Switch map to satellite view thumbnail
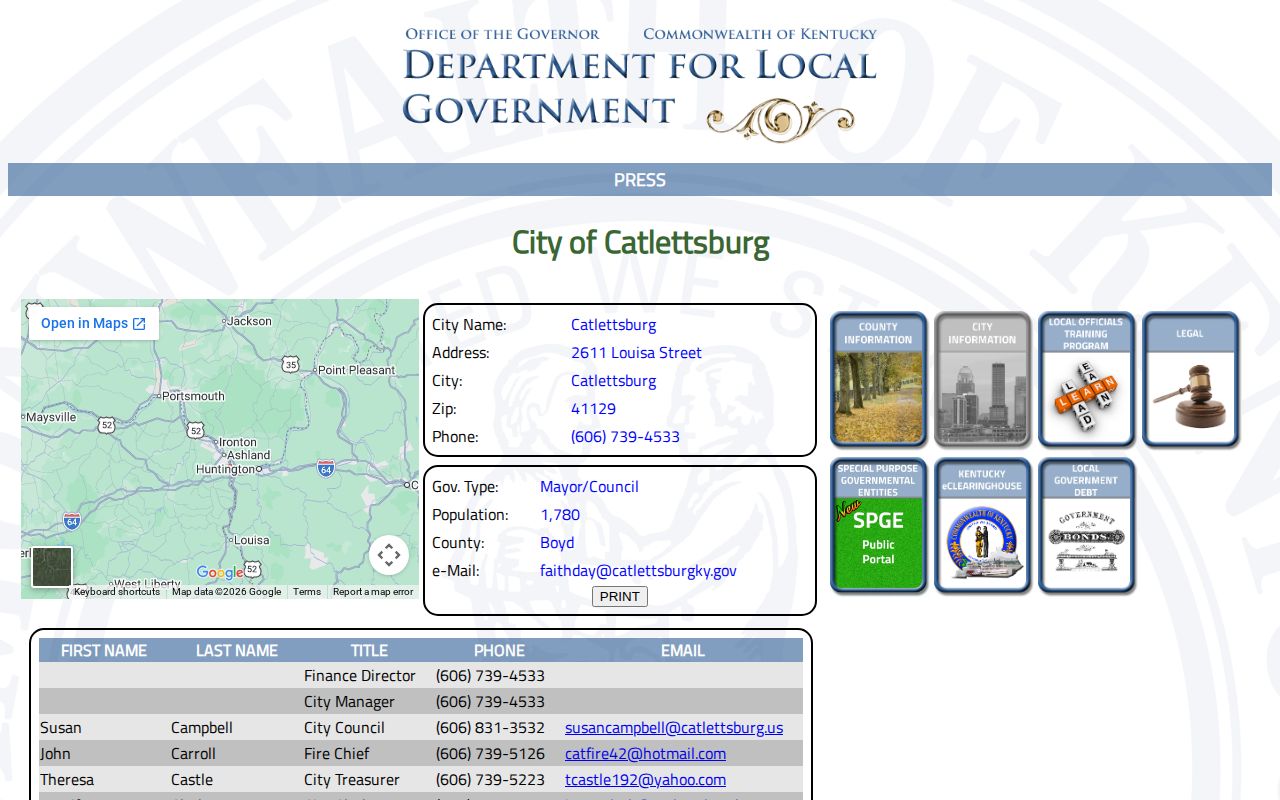This screenshot has height=800, width=1280. [x=52, y=567]
